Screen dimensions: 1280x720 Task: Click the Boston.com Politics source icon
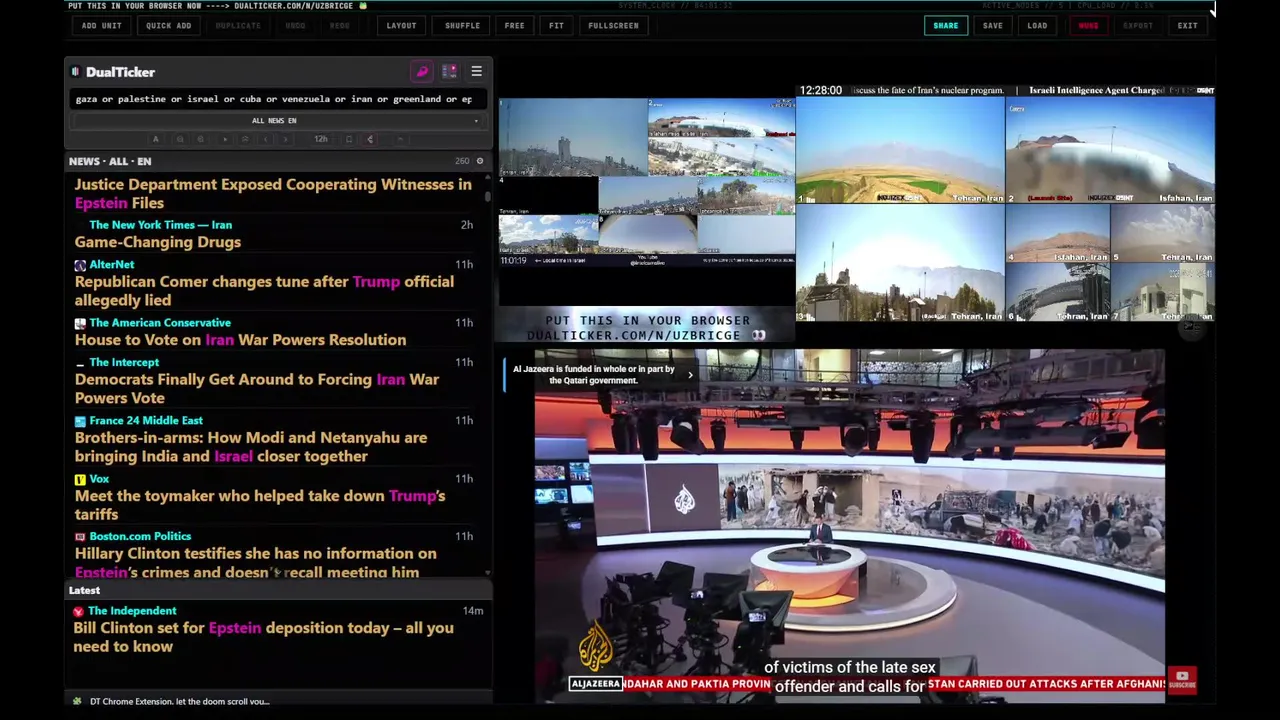pyautogui.click(x=80, y=537)
